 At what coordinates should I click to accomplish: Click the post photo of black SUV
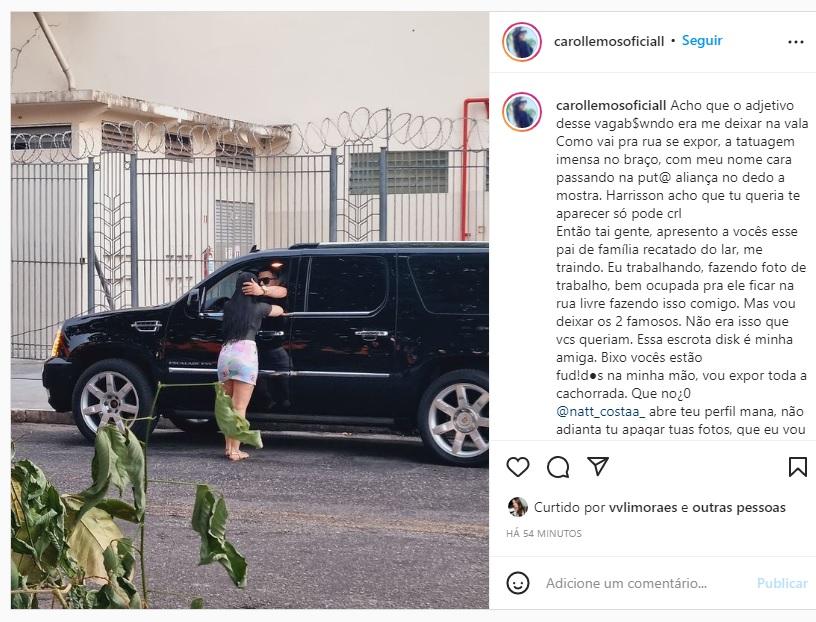tap(250, 310)
